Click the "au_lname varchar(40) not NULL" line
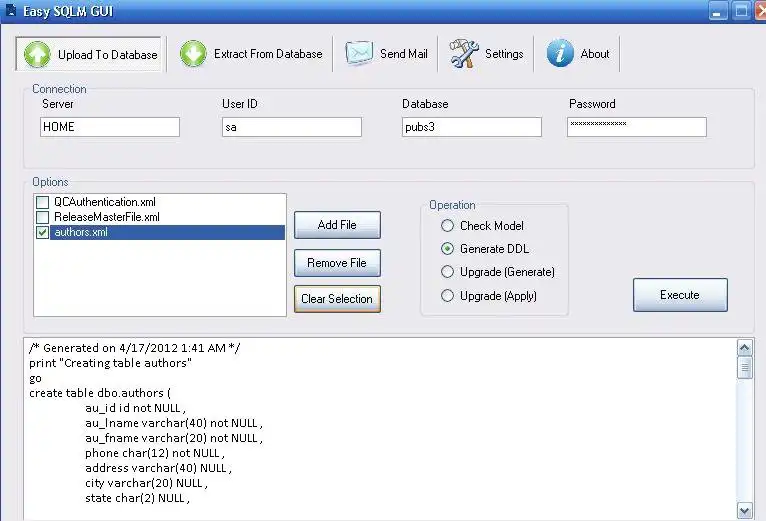The height and width of the screenshot is (521, 766). (174, 423)
